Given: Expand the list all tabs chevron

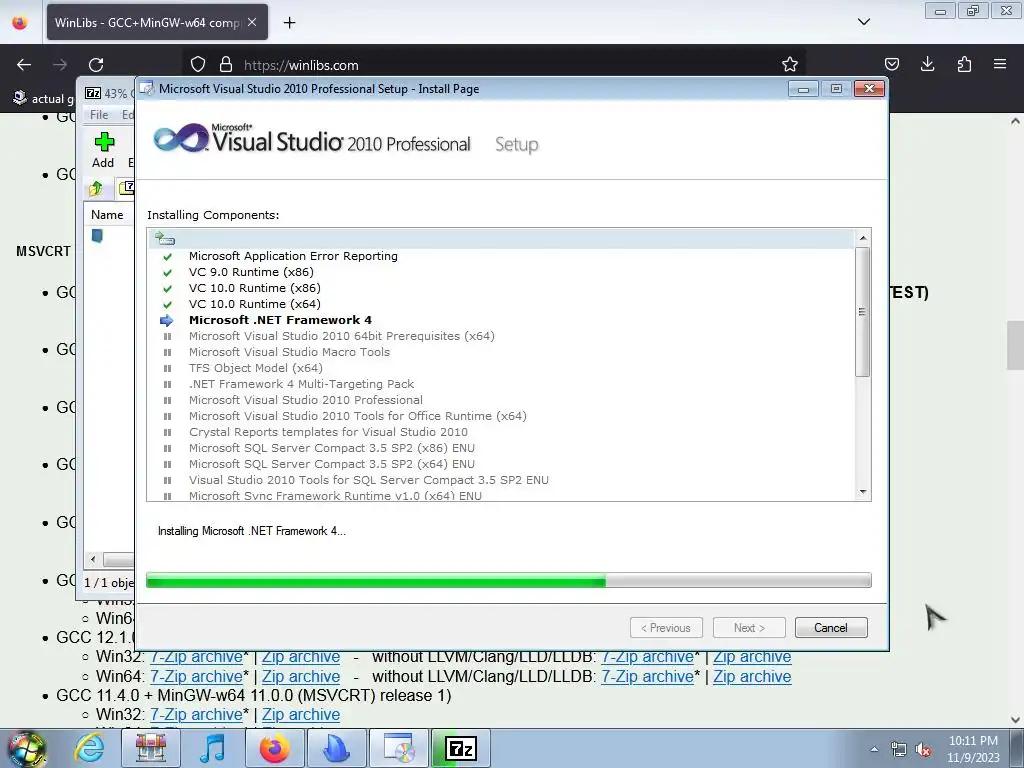Looking at the screenshot, I should pos(863,22).
